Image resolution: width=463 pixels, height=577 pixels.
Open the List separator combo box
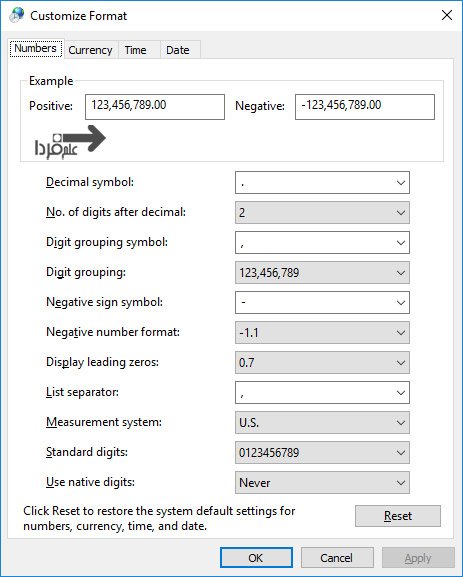(322, 393)
